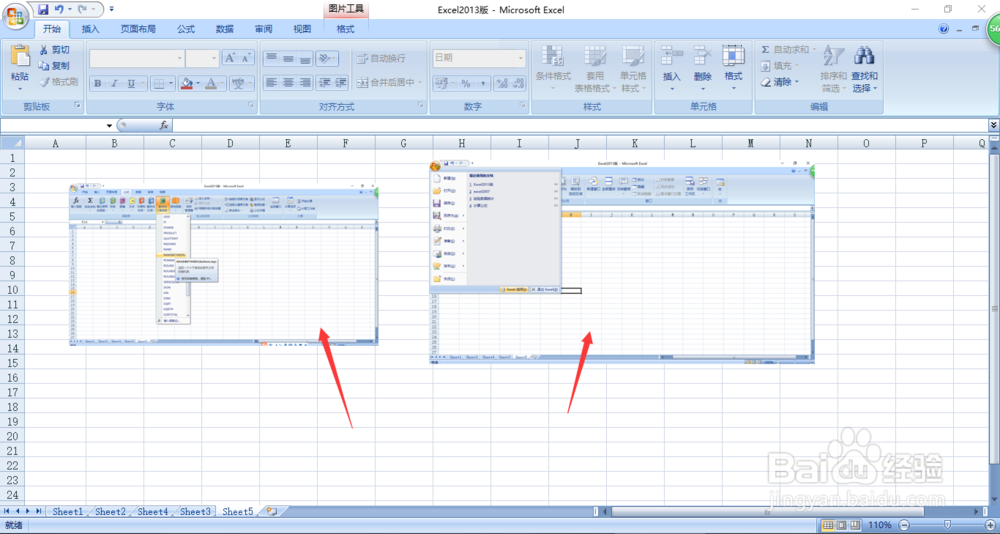Click the Copy (复制) command

point(54,66)
